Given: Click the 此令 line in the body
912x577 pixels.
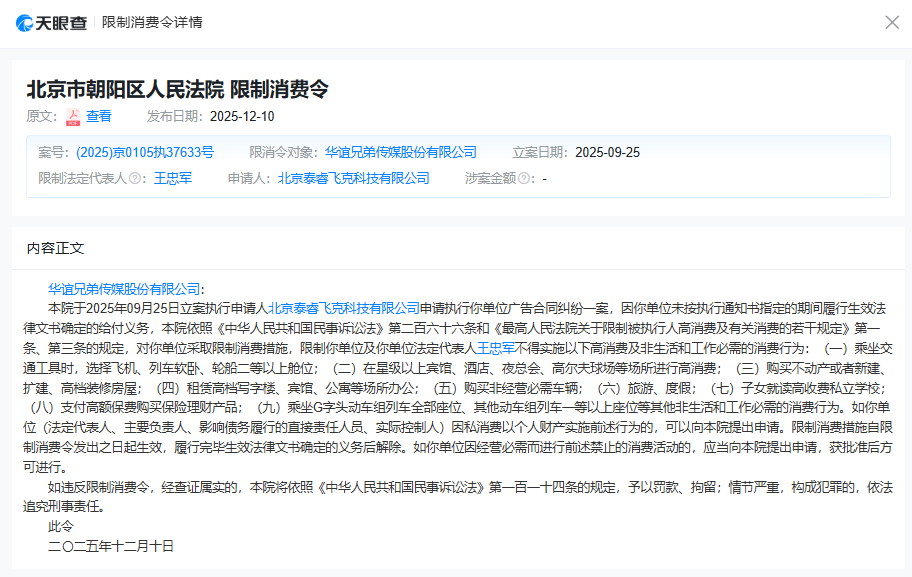Looking at the screenshot, I should coord(61,526).
